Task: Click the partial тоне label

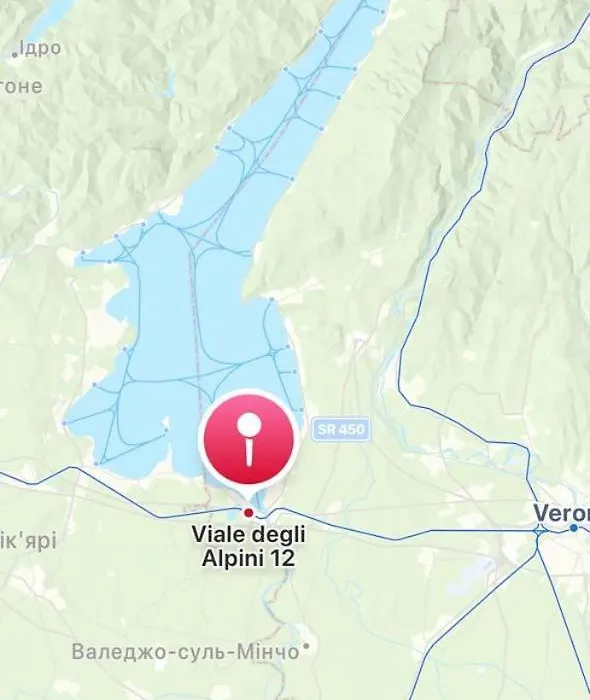Action: point(21,86)
